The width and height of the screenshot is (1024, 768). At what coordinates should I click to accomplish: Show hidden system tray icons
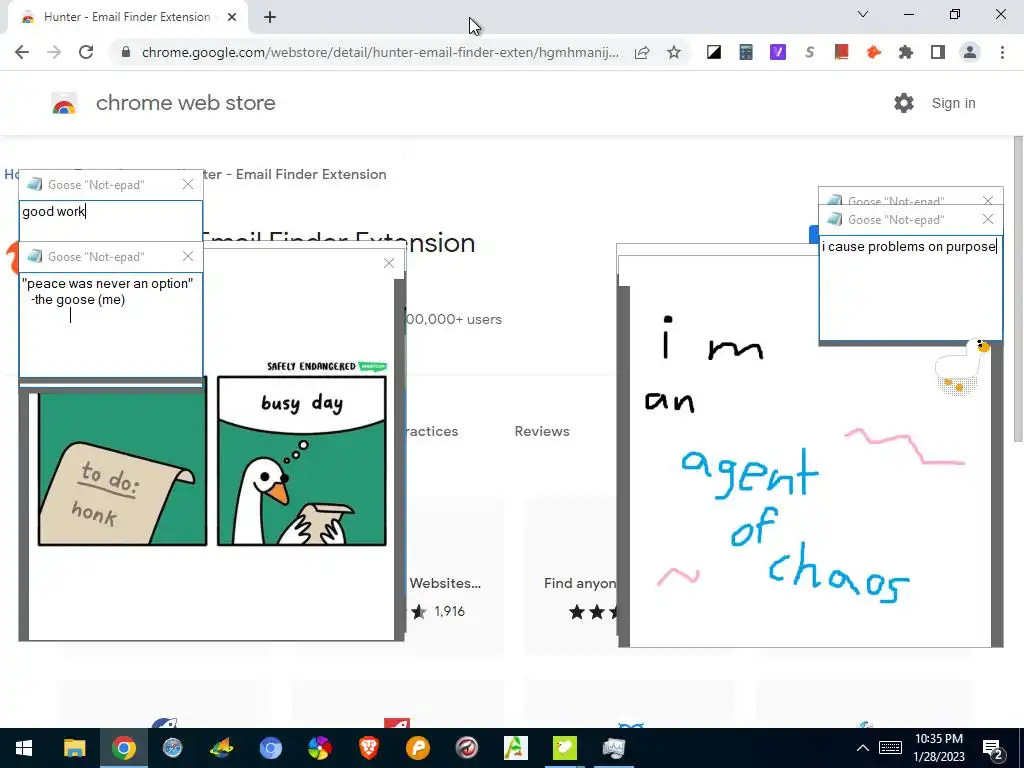863,748
